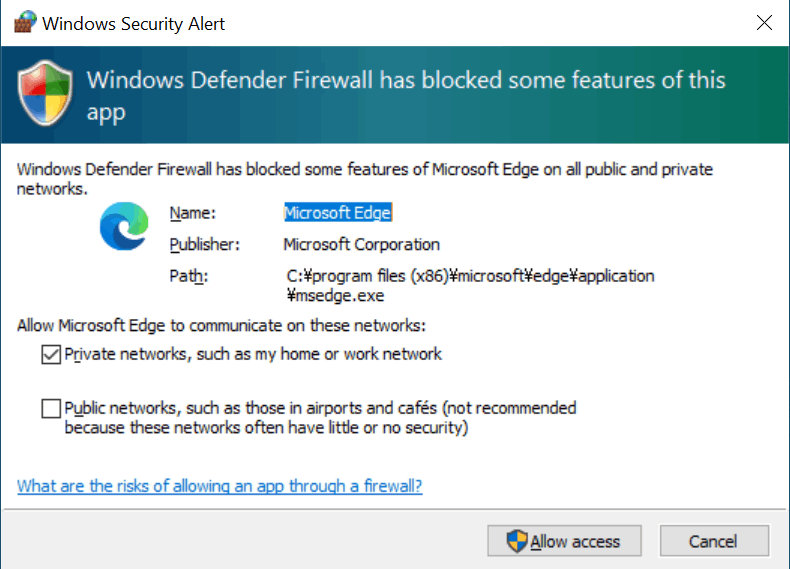Image resolution: width=790 pixels, height=569 pixels.
Task: Click the Publisher label
Action: coord(205,244)
